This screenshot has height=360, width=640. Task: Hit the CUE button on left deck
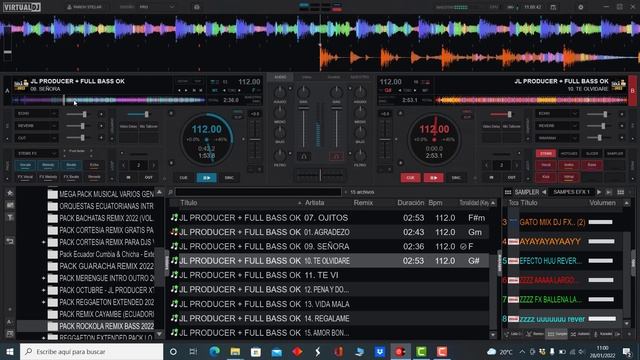coord(184,178)
